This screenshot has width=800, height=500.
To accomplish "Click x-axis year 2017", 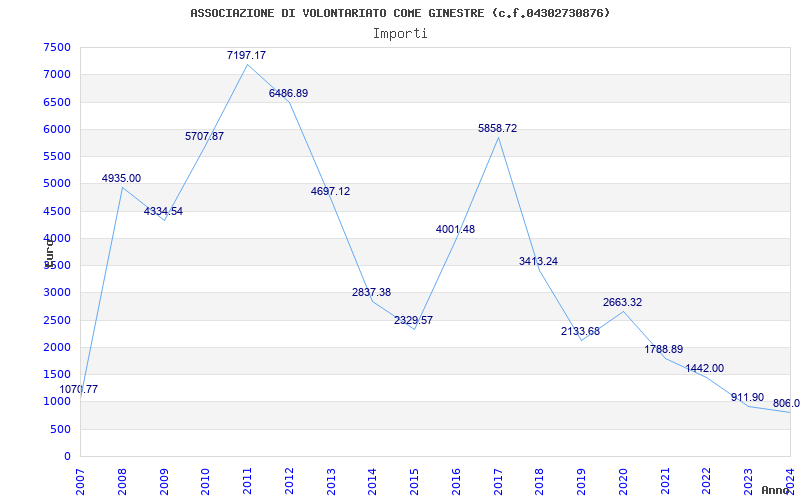I will coord(498,481).
